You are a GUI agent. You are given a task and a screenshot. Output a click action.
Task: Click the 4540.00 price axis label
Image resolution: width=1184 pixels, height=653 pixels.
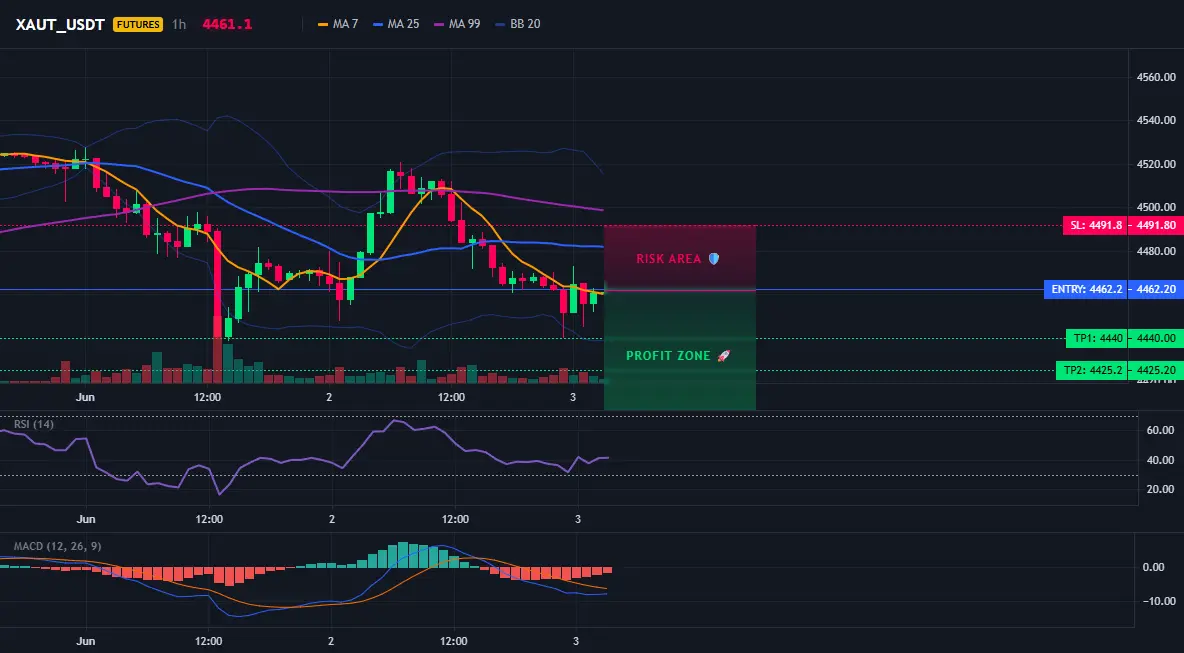(1156, 120)
